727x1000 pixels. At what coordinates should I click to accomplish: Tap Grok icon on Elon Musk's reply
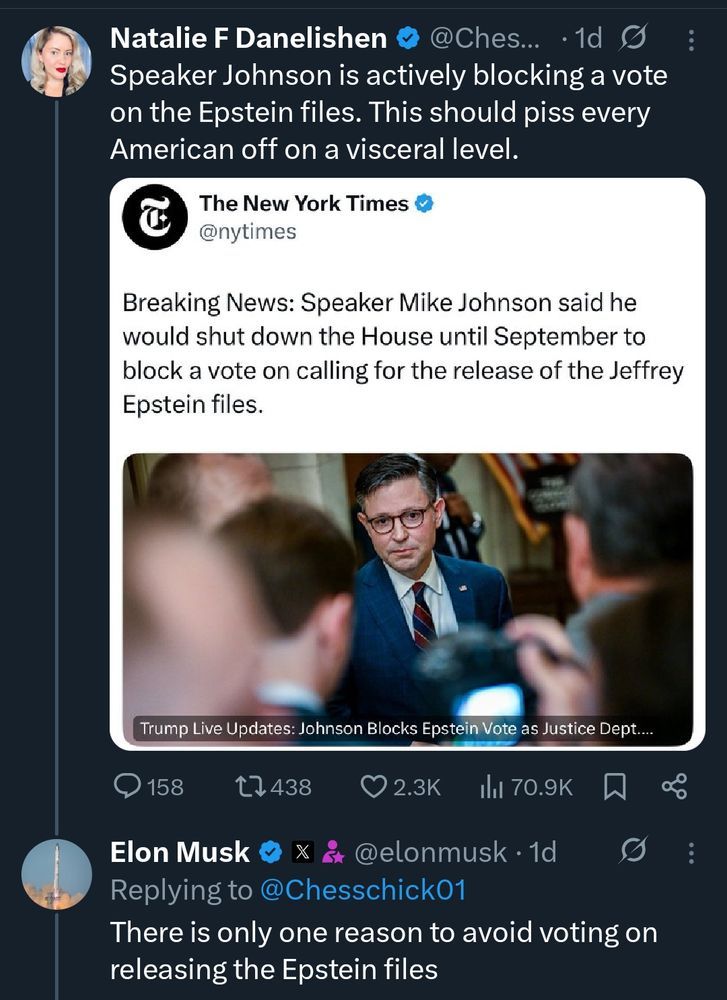(x=632, y=853)
